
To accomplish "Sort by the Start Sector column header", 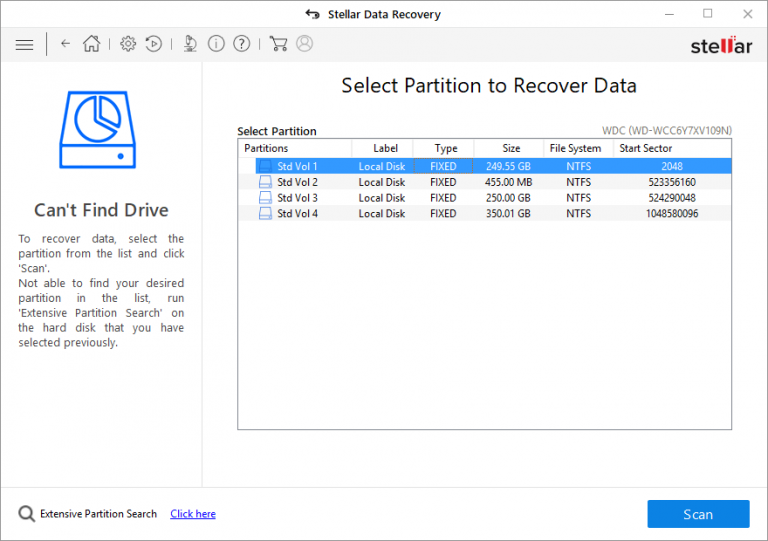I will [672, 148].
